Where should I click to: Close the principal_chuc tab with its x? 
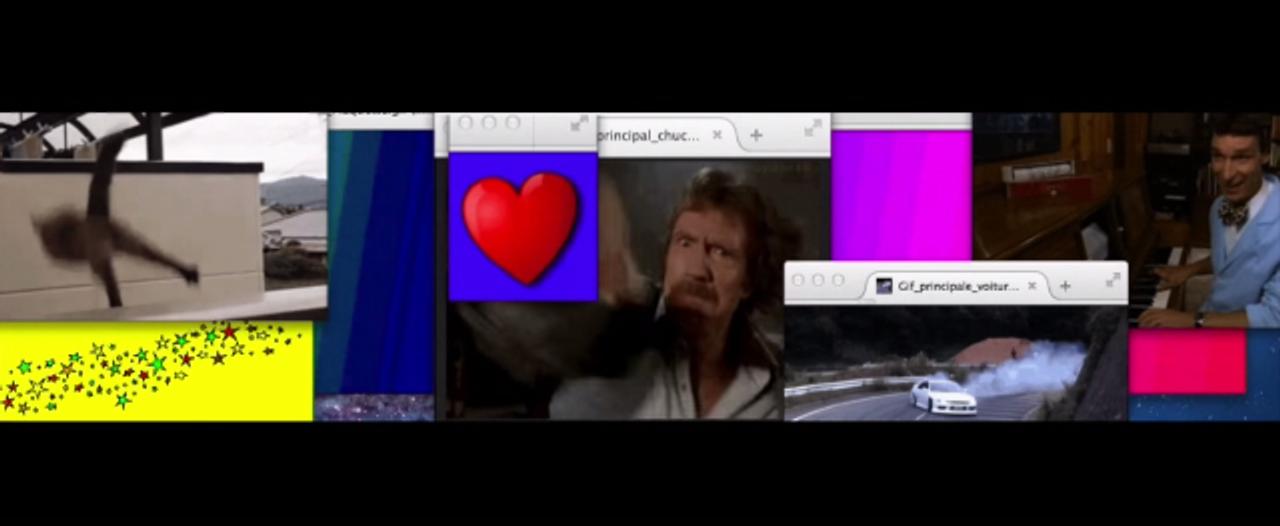[717, 135]
